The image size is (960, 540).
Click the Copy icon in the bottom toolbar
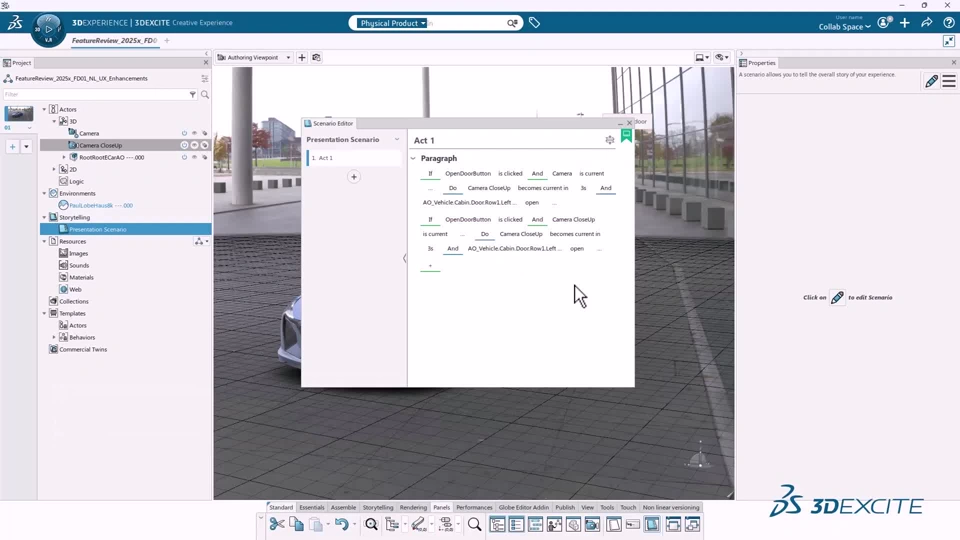click(296, 524)
